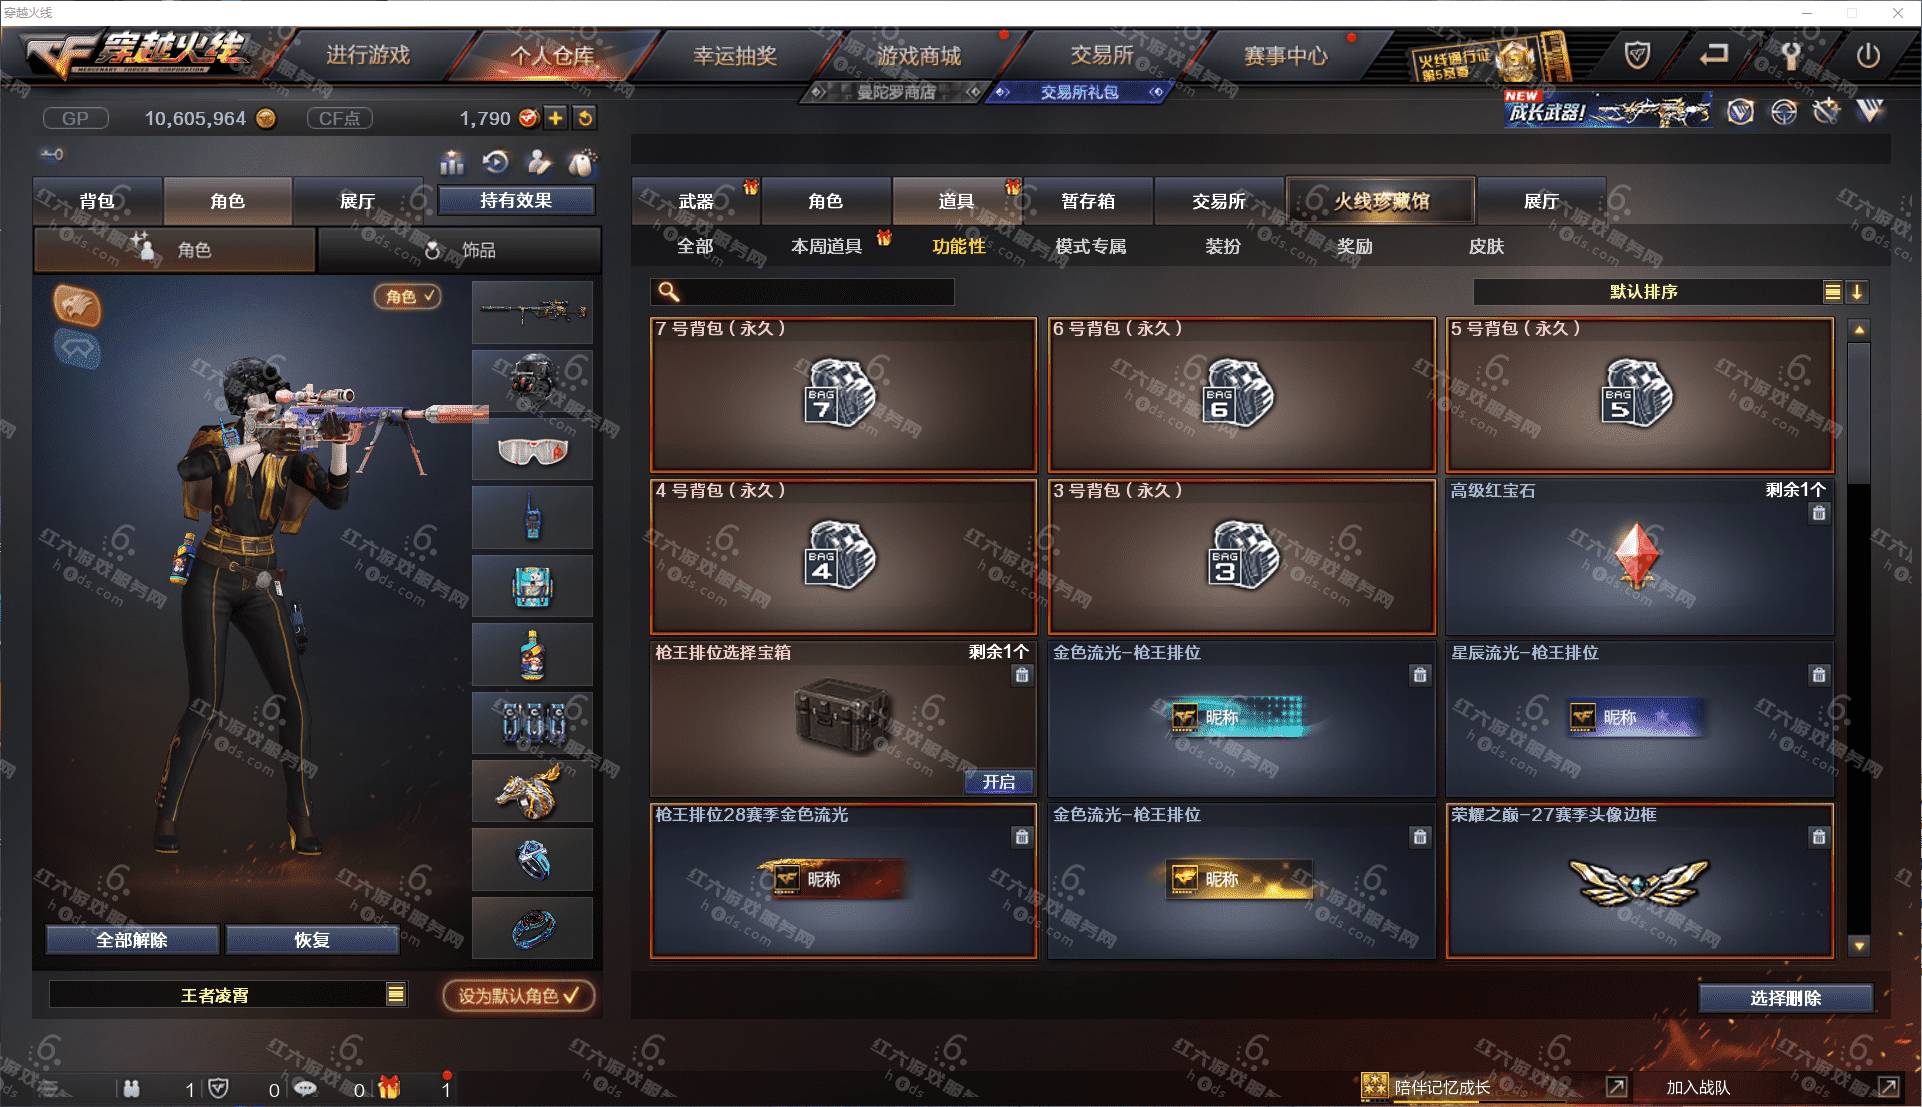The width and height of the screenshot is (1922, 1107).
Task: Click the power icon in top bar
Action: [x=1867, y=56]
